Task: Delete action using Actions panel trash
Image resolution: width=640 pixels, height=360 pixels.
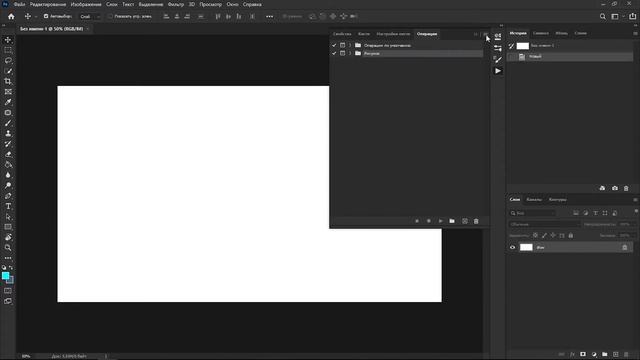Action: click(x=476, y=221)
